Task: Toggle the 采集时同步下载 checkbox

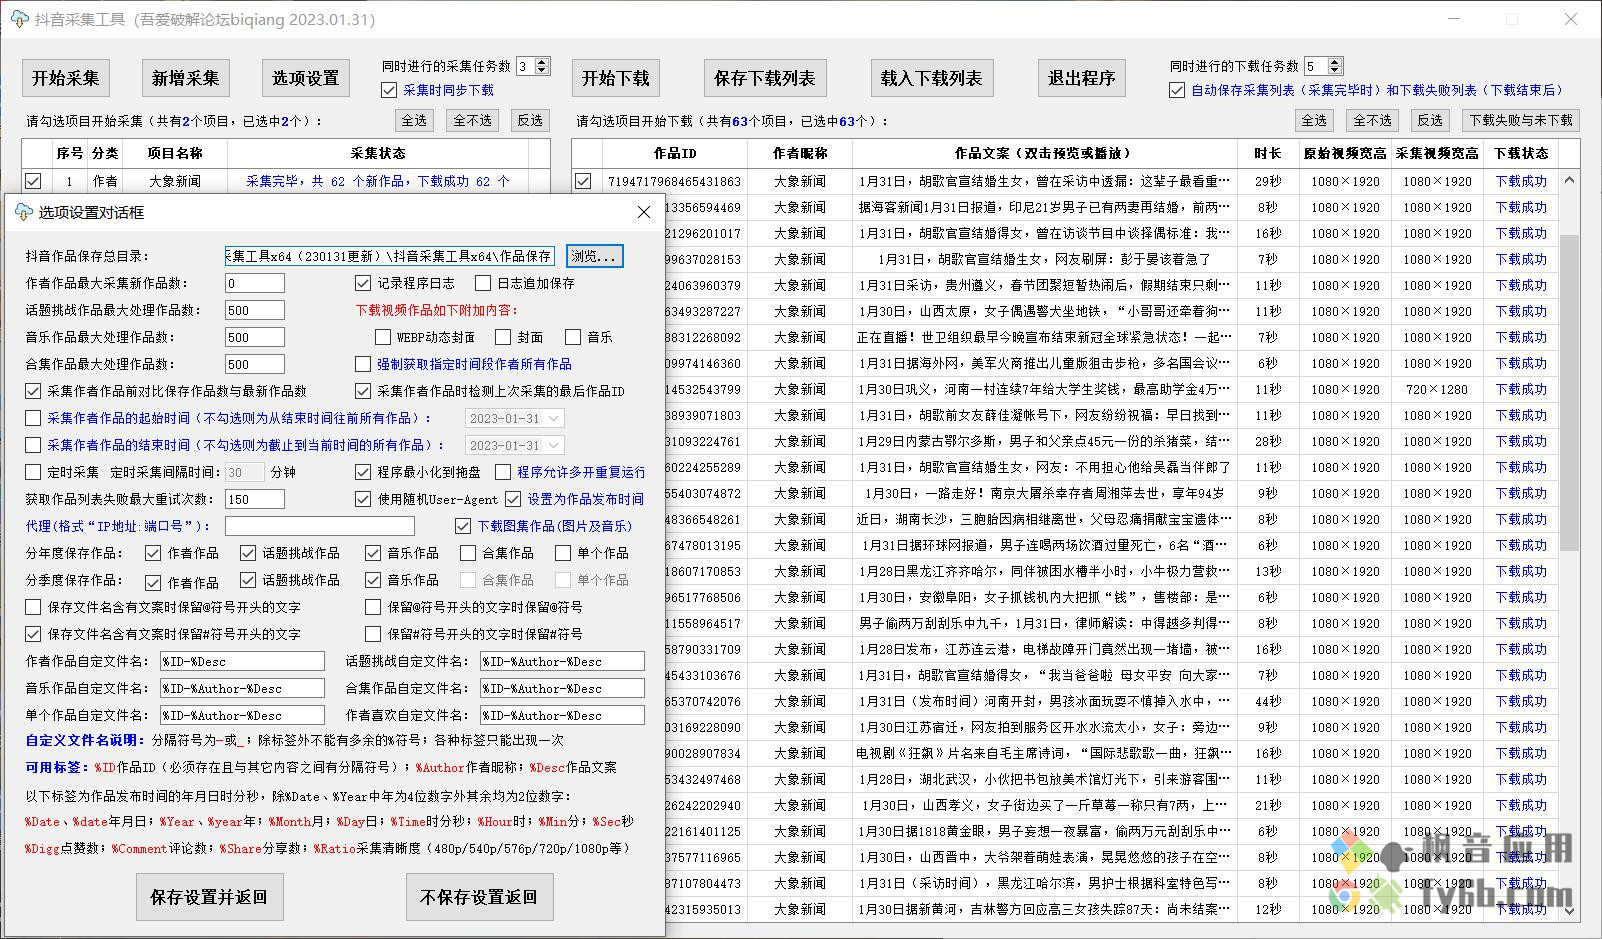Action: tap(390, 90)
